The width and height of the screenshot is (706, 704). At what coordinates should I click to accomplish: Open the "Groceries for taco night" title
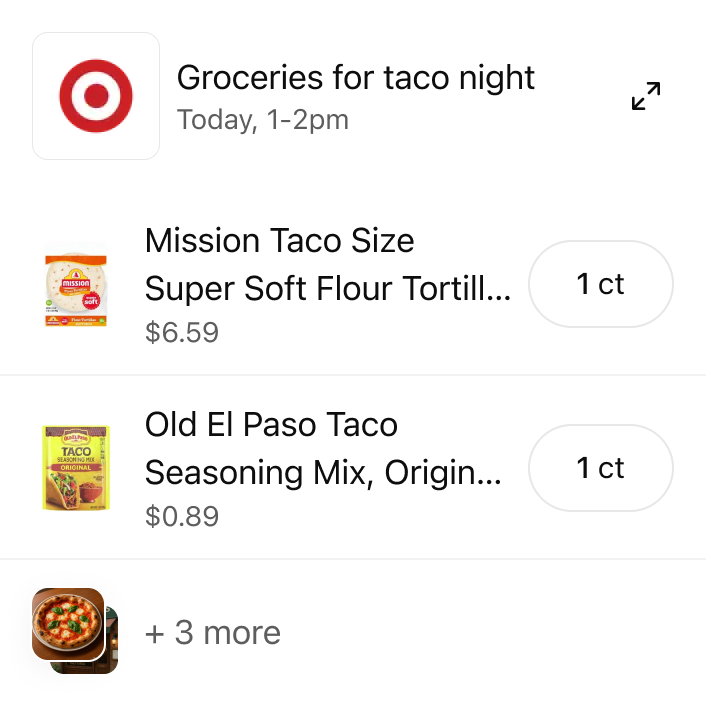(x=356, y=77)
